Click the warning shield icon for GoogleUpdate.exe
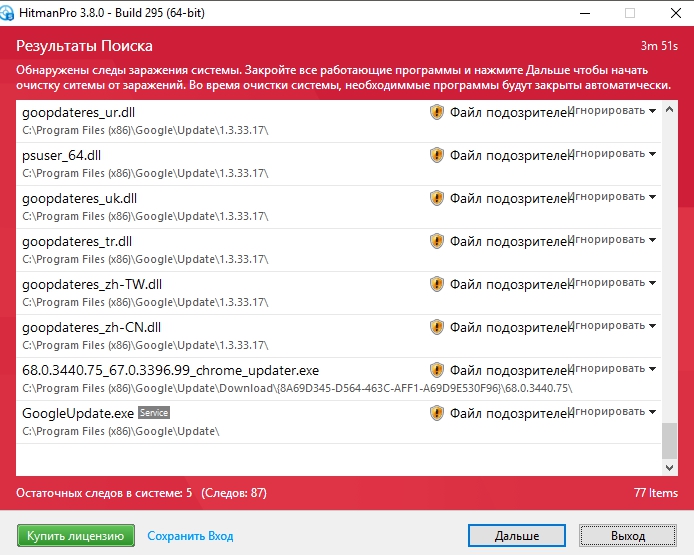694x555 pixels. [437, 412]
